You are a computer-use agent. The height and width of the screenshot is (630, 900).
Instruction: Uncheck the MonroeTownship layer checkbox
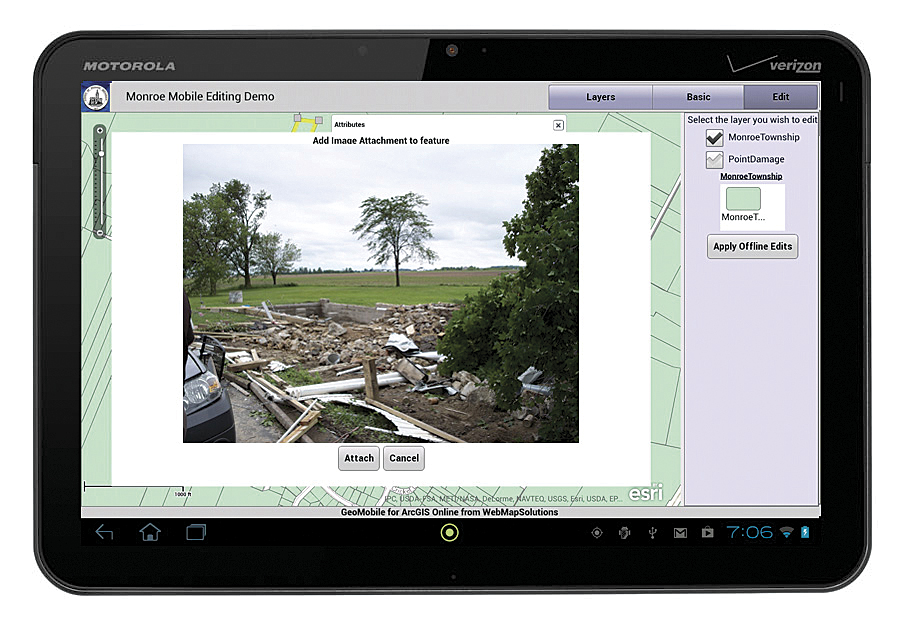[714, 138]
